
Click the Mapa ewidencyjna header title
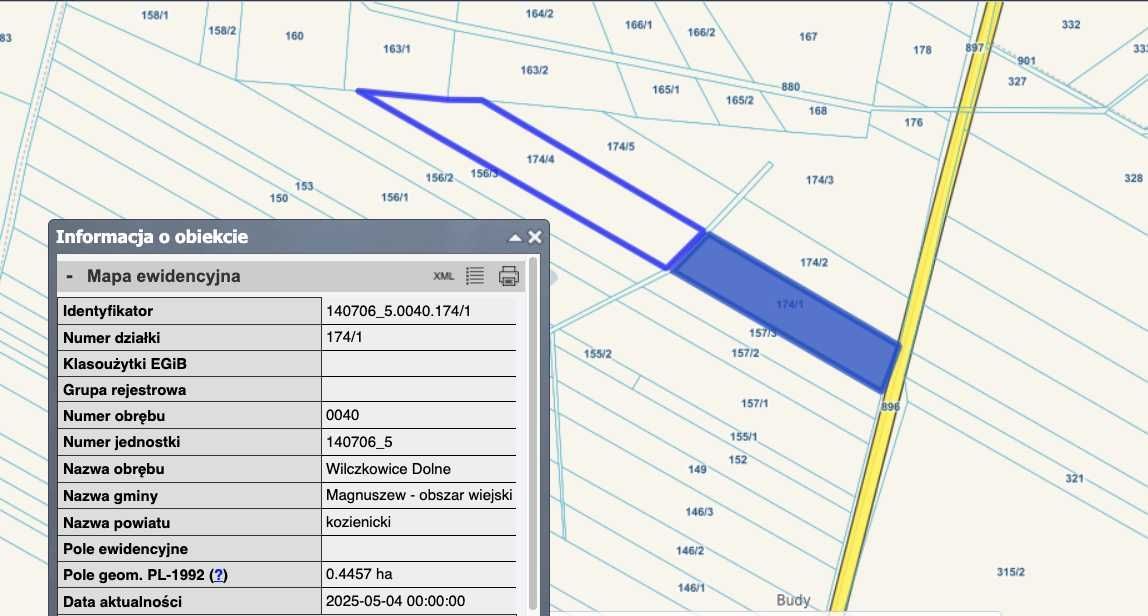coord(163,276)
